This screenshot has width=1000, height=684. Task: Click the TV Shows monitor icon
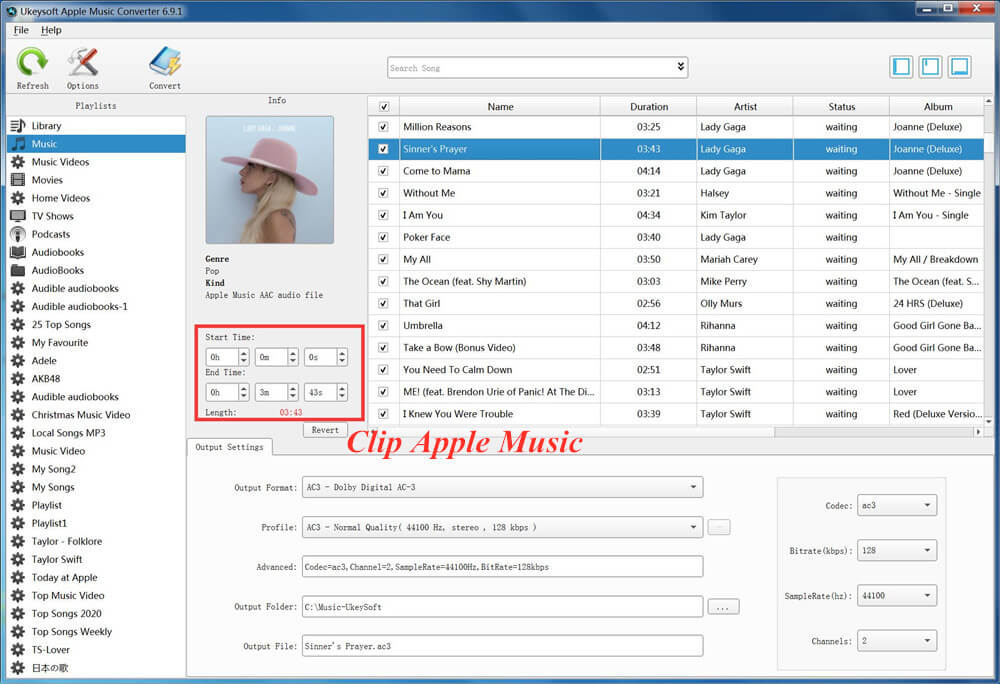click(x=18, y=216)
